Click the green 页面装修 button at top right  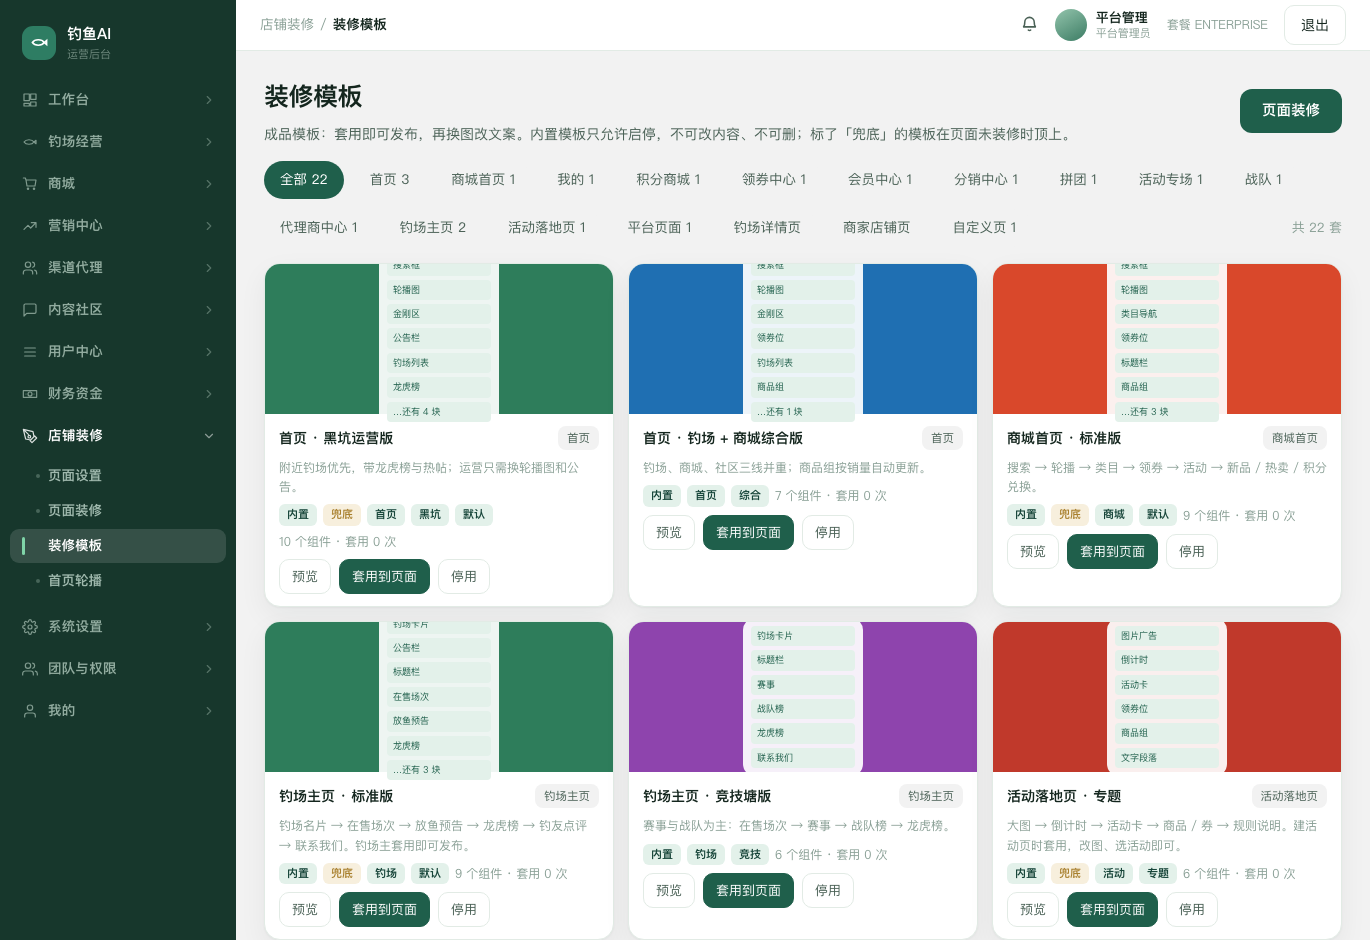(1291, 111)
